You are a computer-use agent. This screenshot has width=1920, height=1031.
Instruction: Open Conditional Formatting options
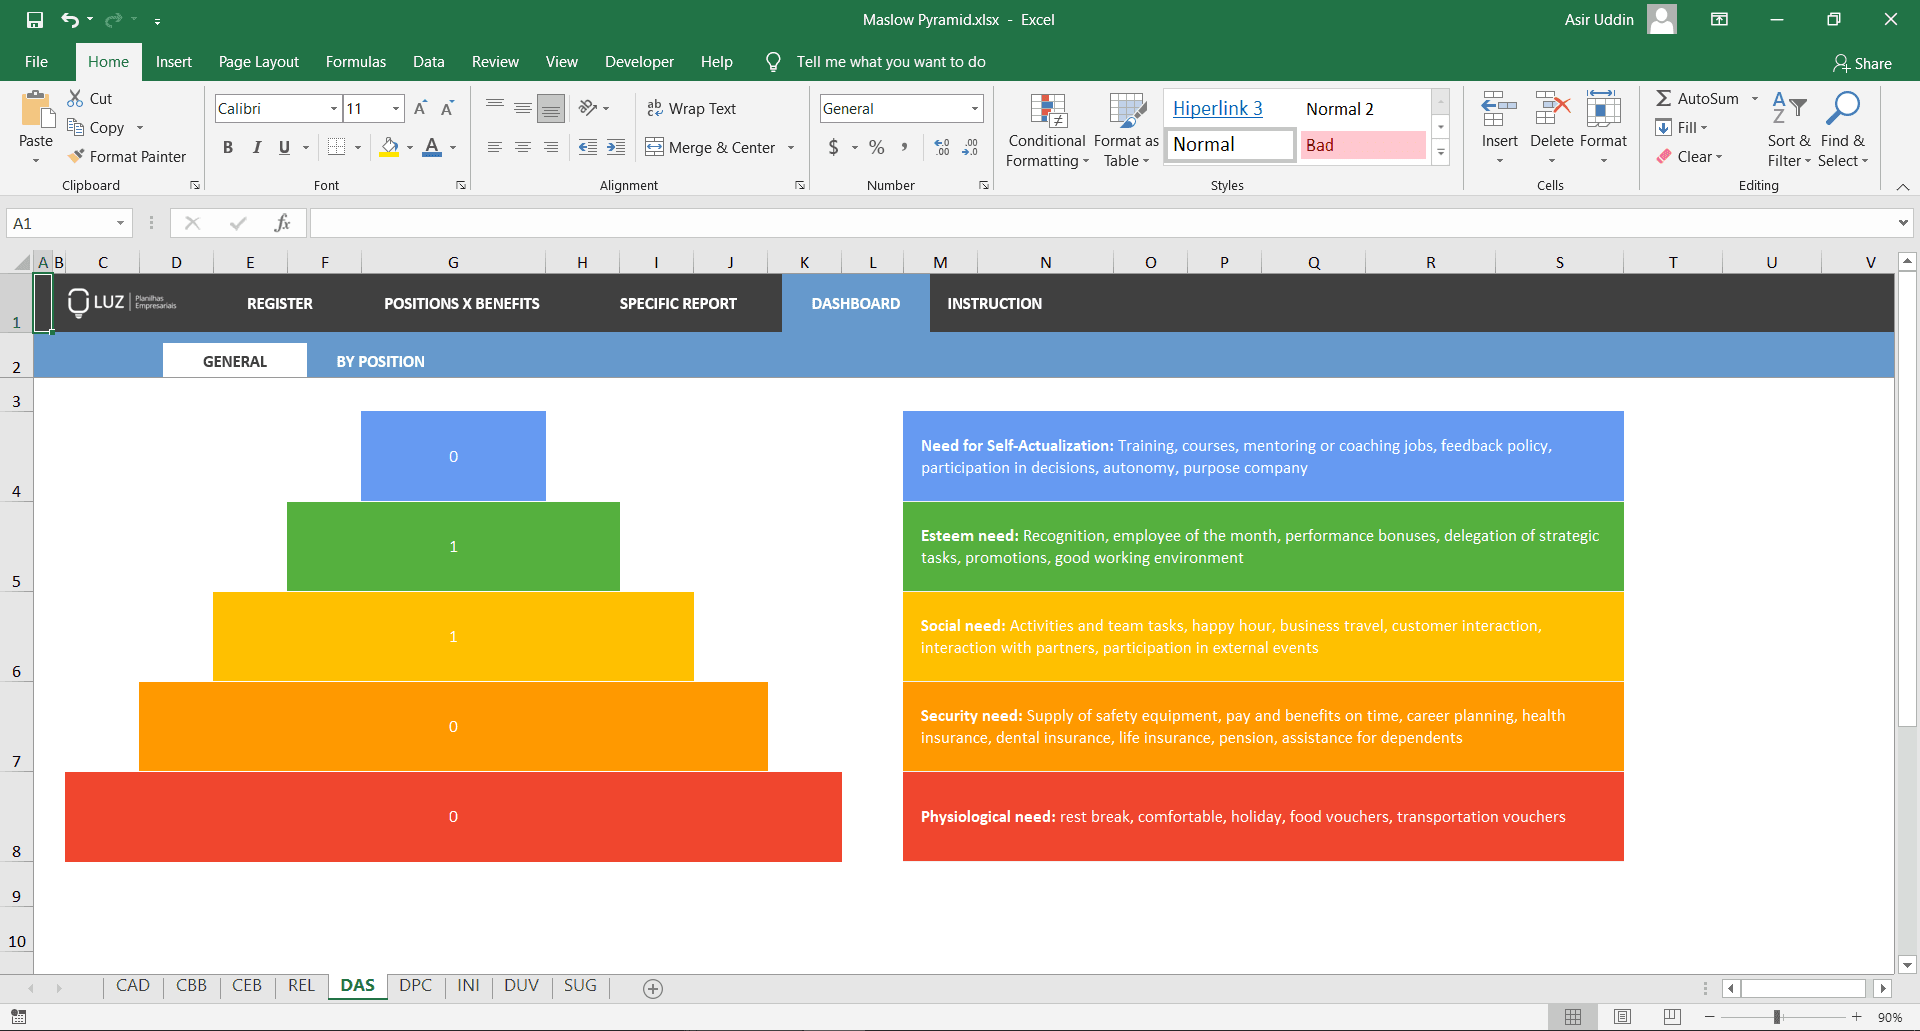coord(1046,130)
